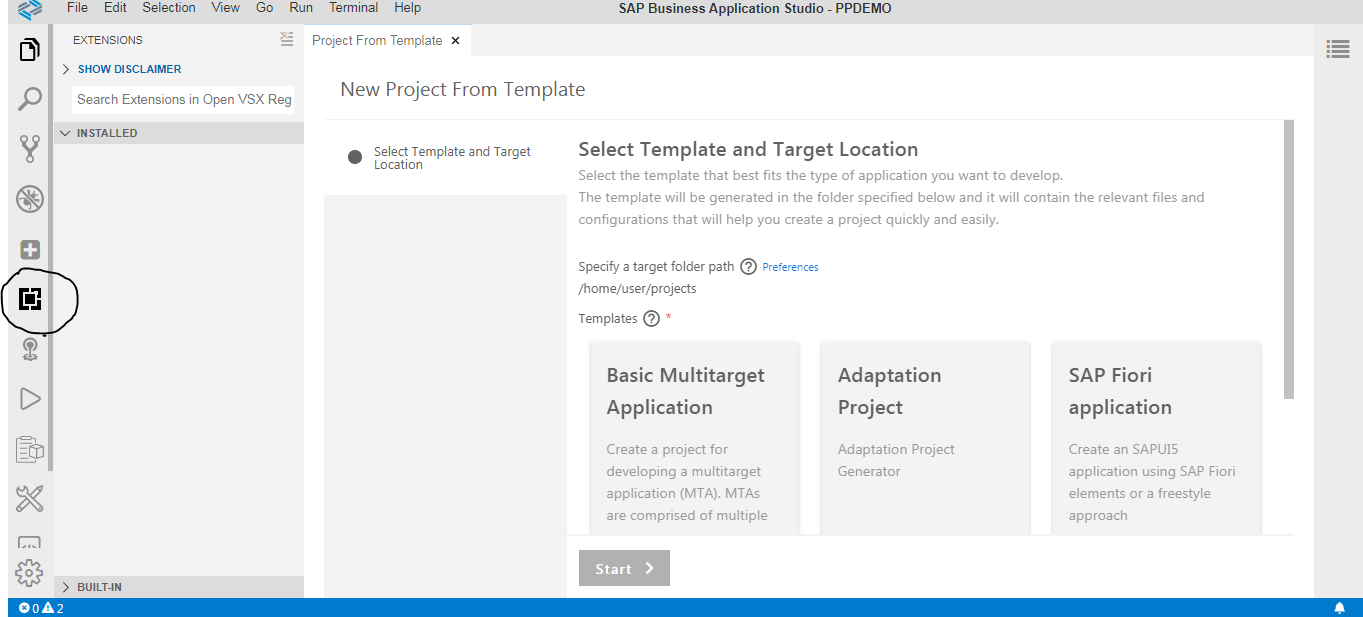
Task: Close the Project From Template tab
Action: click(x=456, y=41)
